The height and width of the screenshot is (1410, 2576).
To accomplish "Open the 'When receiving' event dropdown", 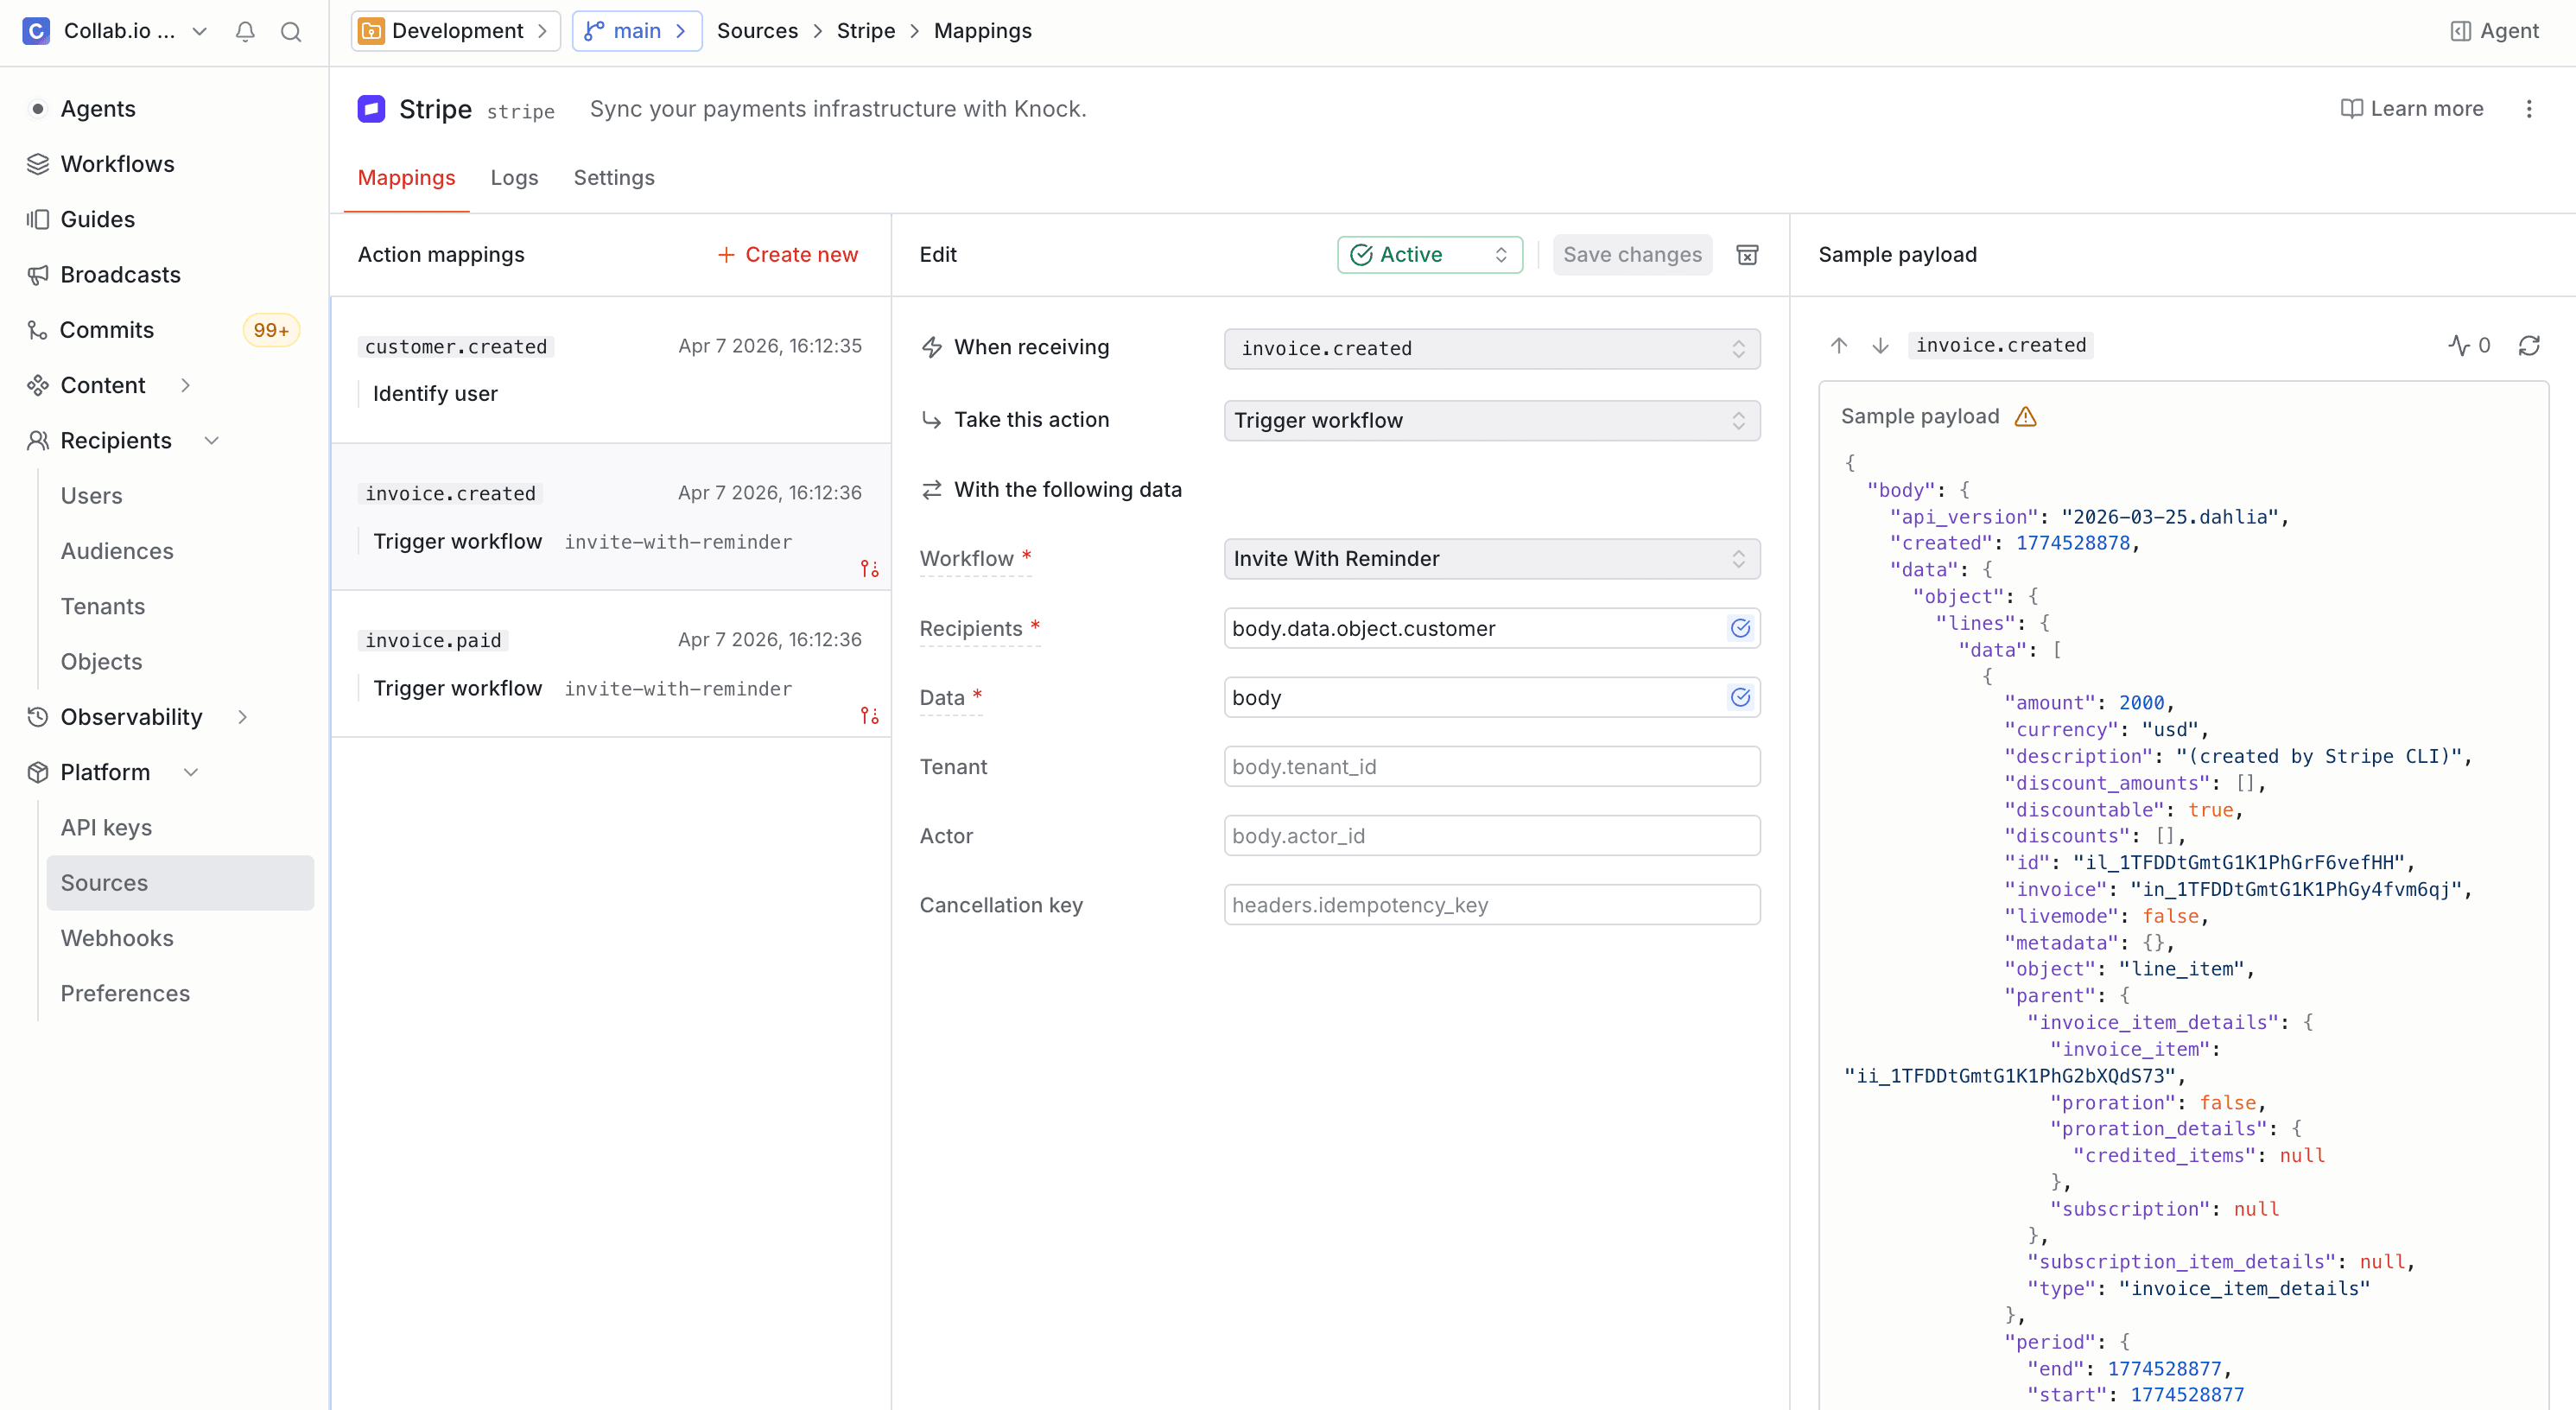I will tap(1491, 348).
